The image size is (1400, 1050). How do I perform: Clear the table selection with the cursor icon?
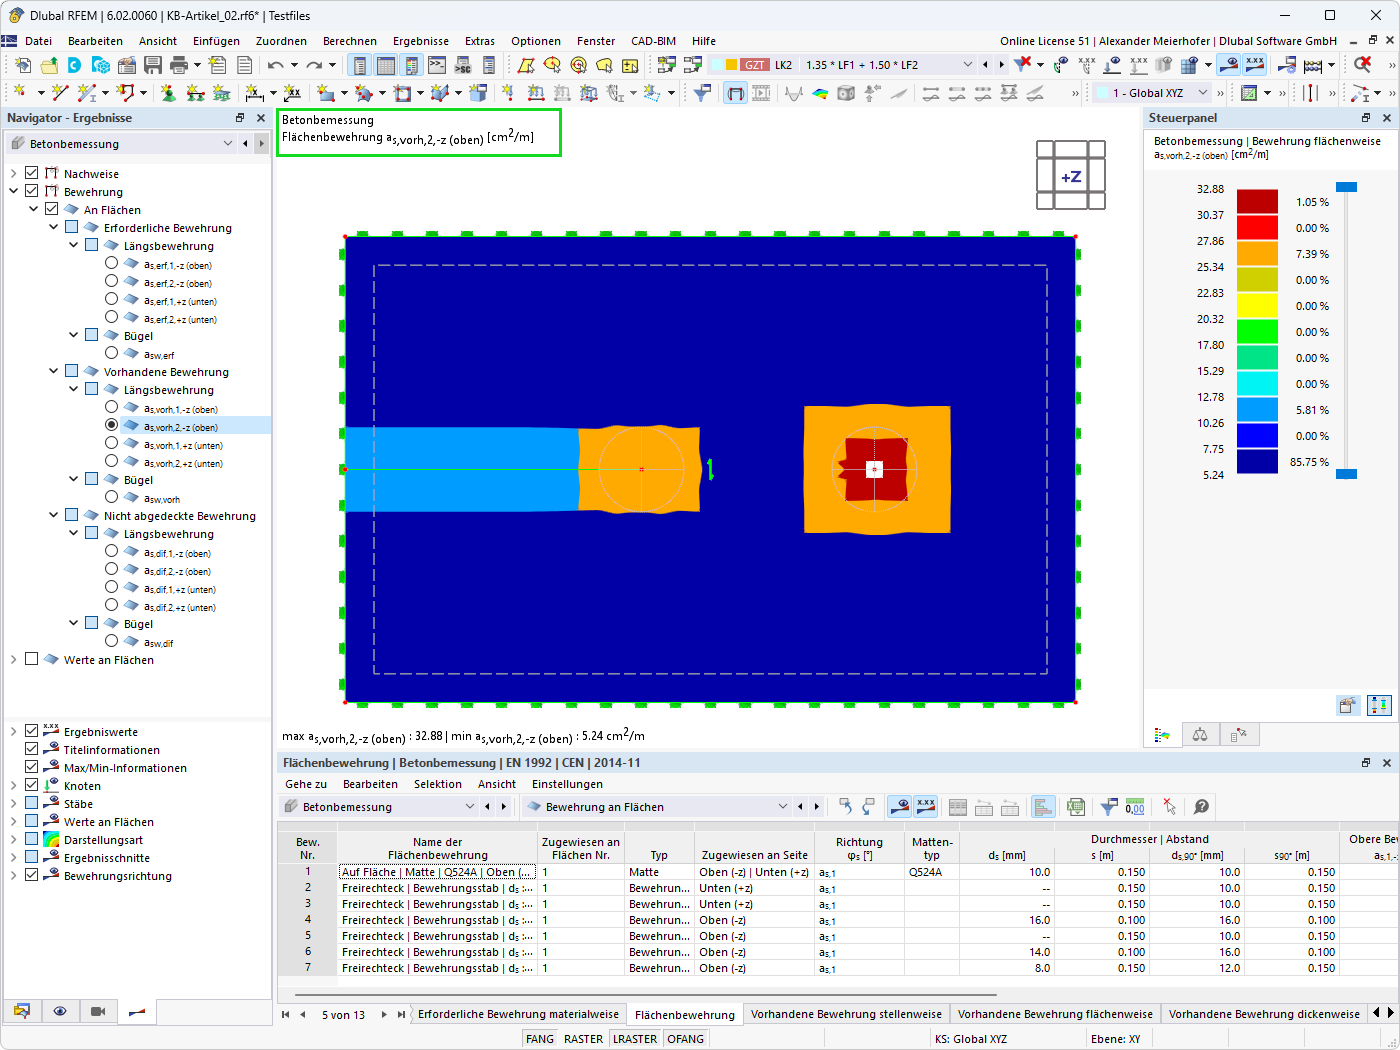coord(1169,807)
